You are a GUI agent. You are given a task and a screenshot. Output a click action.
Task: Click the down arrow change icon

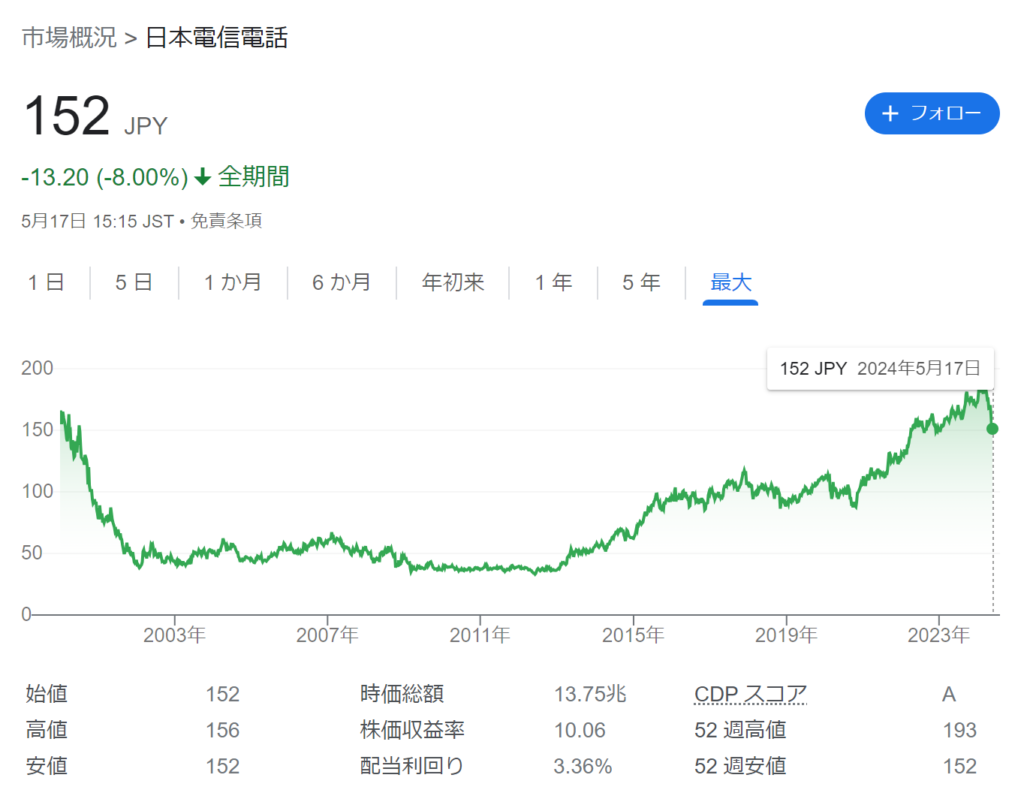(203, 176)
